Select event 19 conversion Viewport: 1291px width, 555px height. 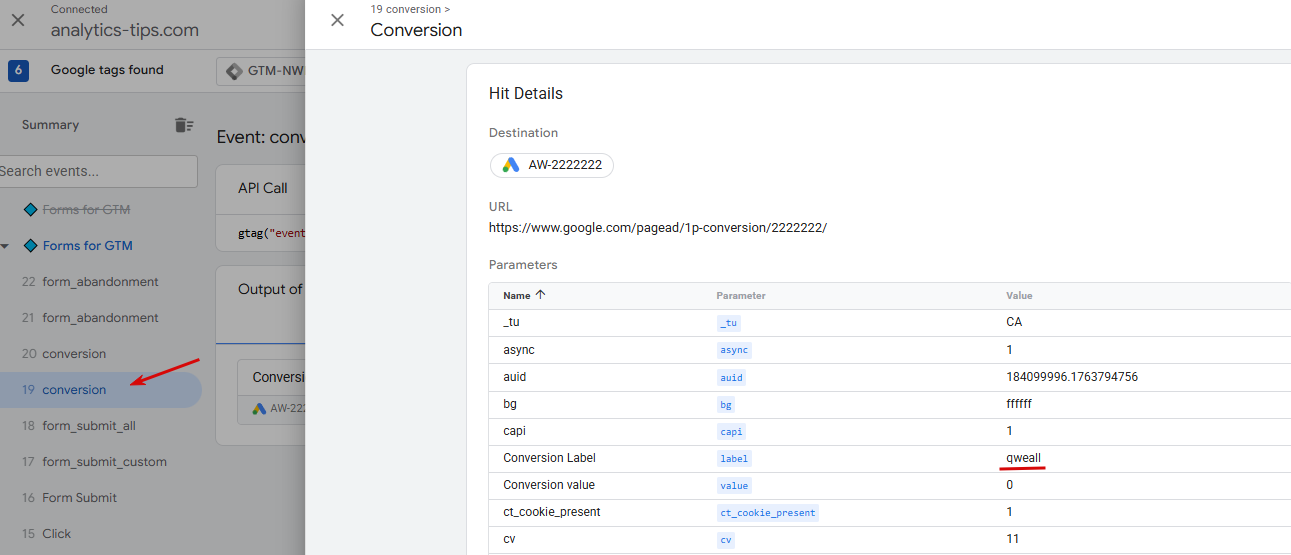coord(74,390)
